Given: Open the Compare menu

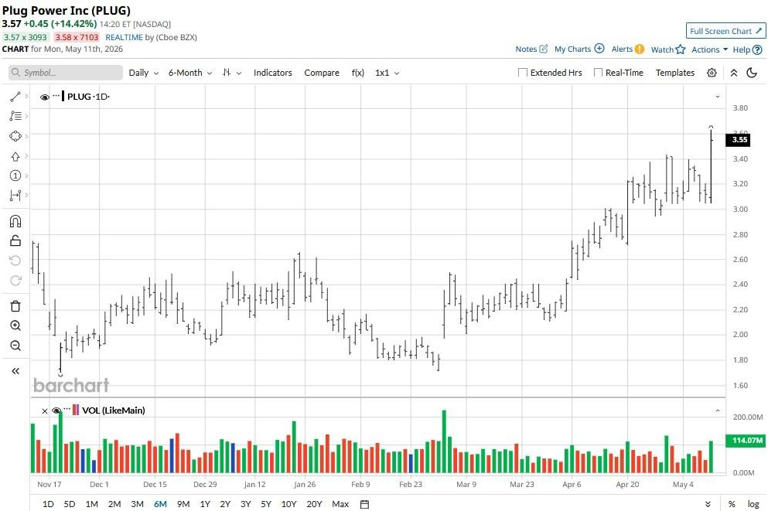Looking at the screenshot, I should [x=322, y=73].
